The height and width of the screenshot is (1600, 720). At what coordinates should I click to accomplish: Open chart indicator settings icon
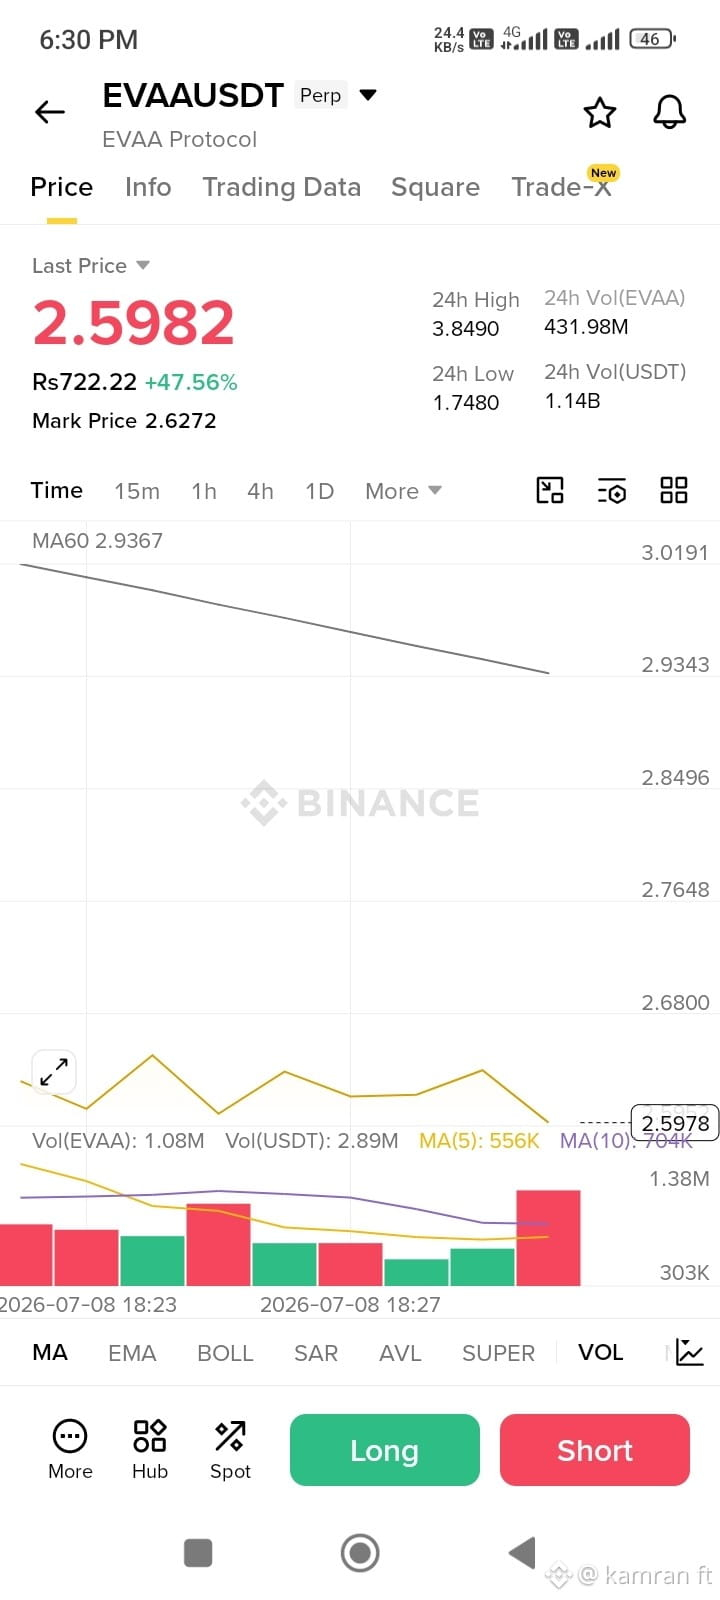coord(611,490)
